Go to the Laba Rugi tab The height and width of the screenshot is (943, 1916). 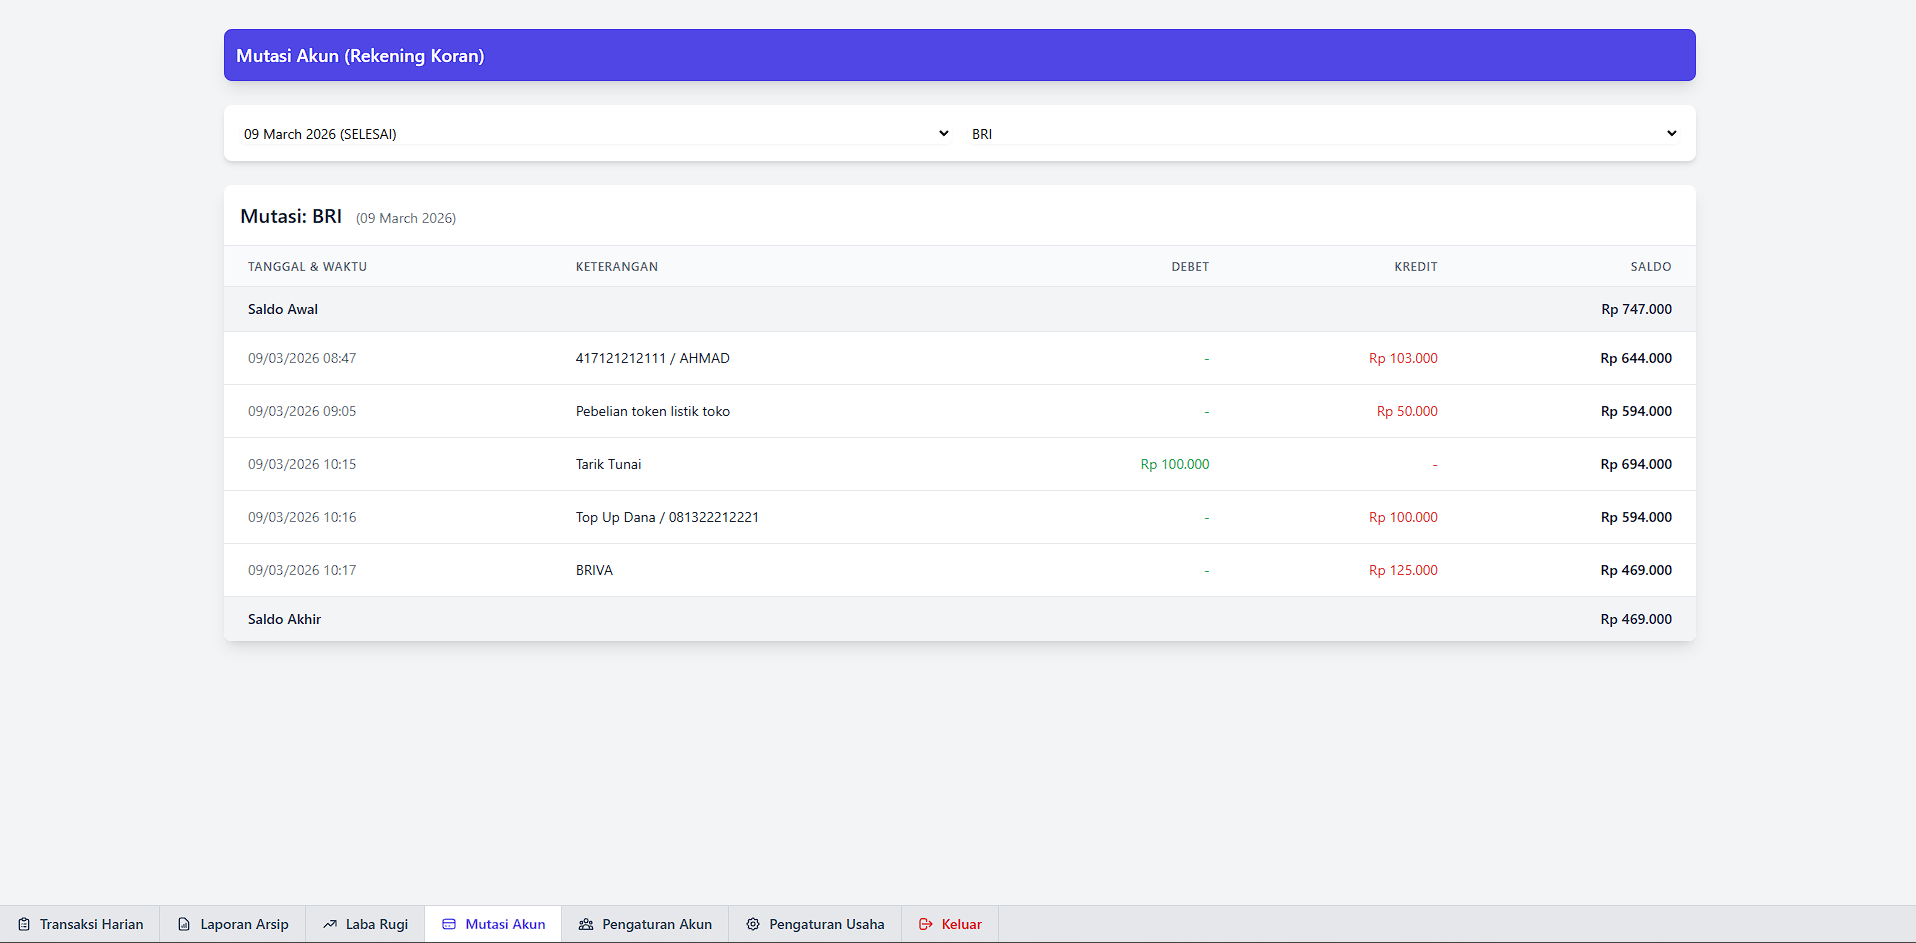377,924
